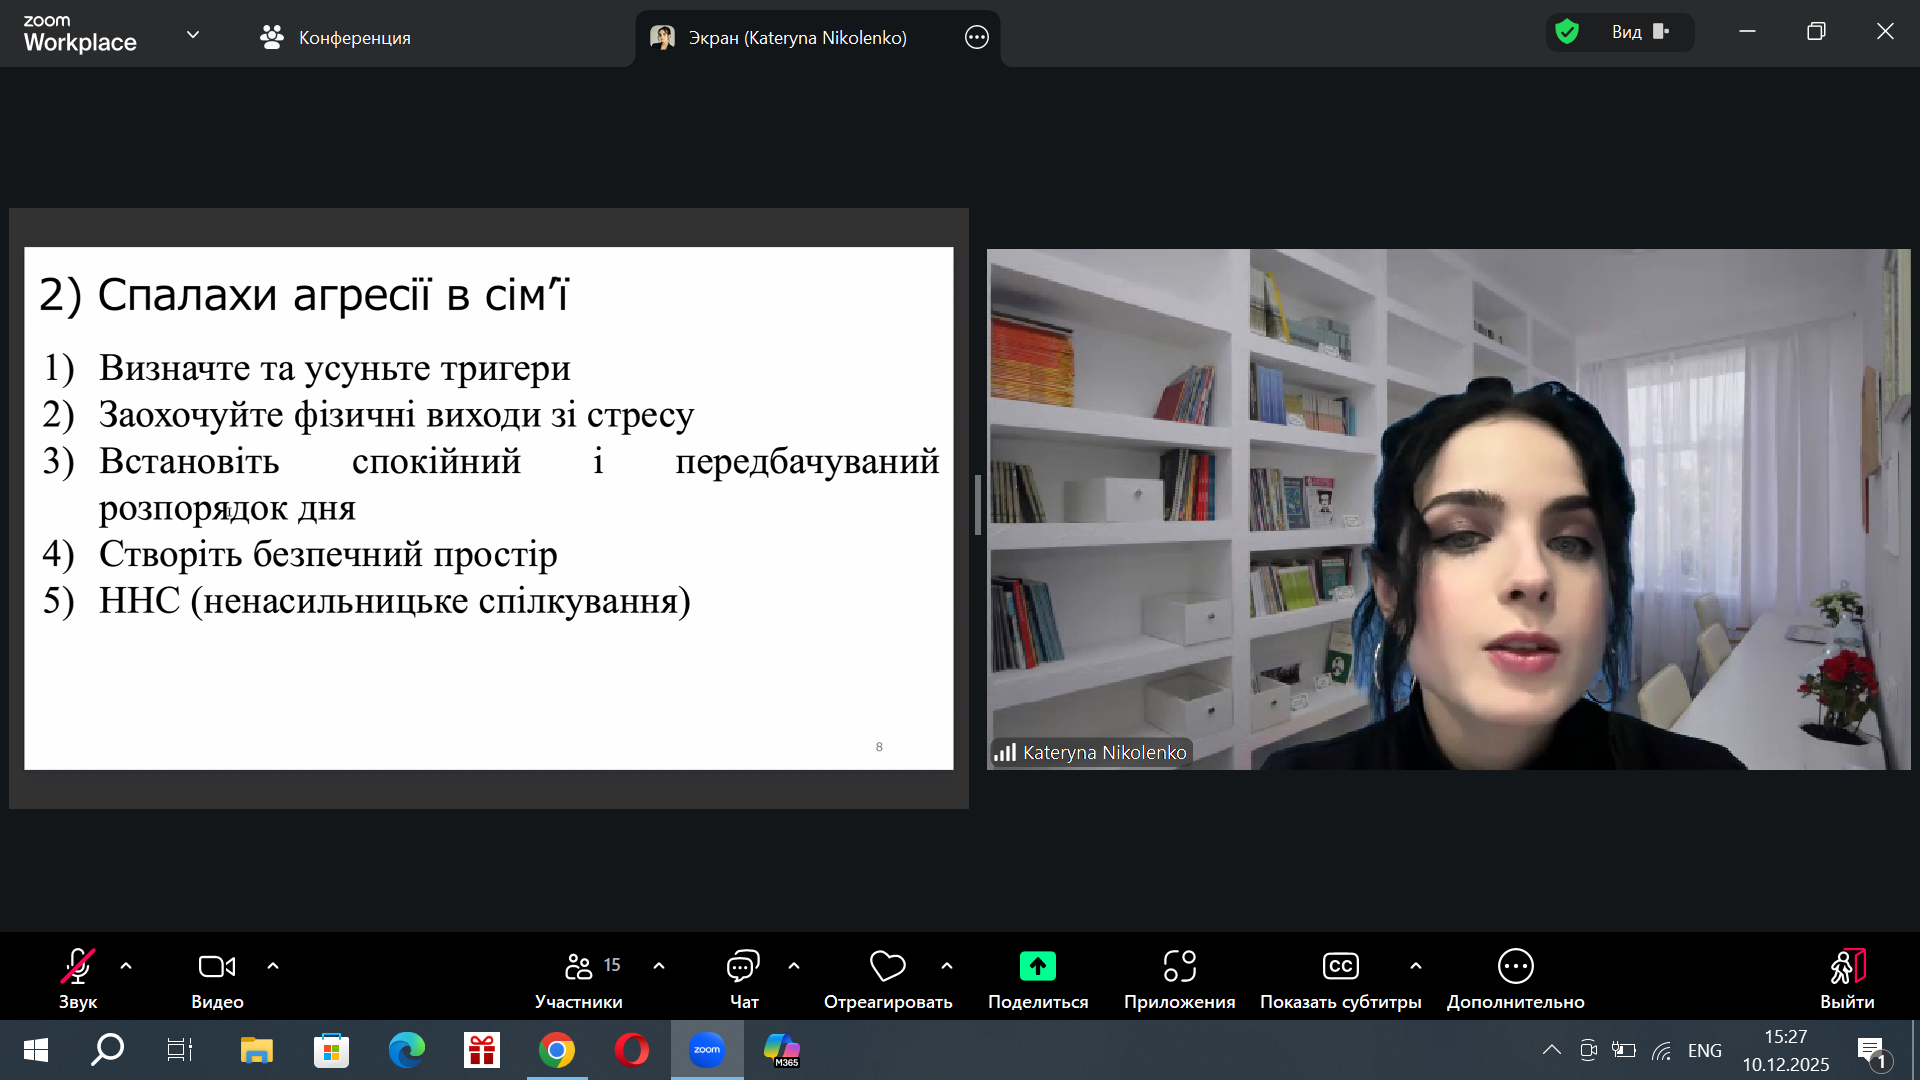The width and height of the screenshot is (1920, 1080).
Task: Click the Отреагировать heart reaction icon
Action: (x=887, y=966)
